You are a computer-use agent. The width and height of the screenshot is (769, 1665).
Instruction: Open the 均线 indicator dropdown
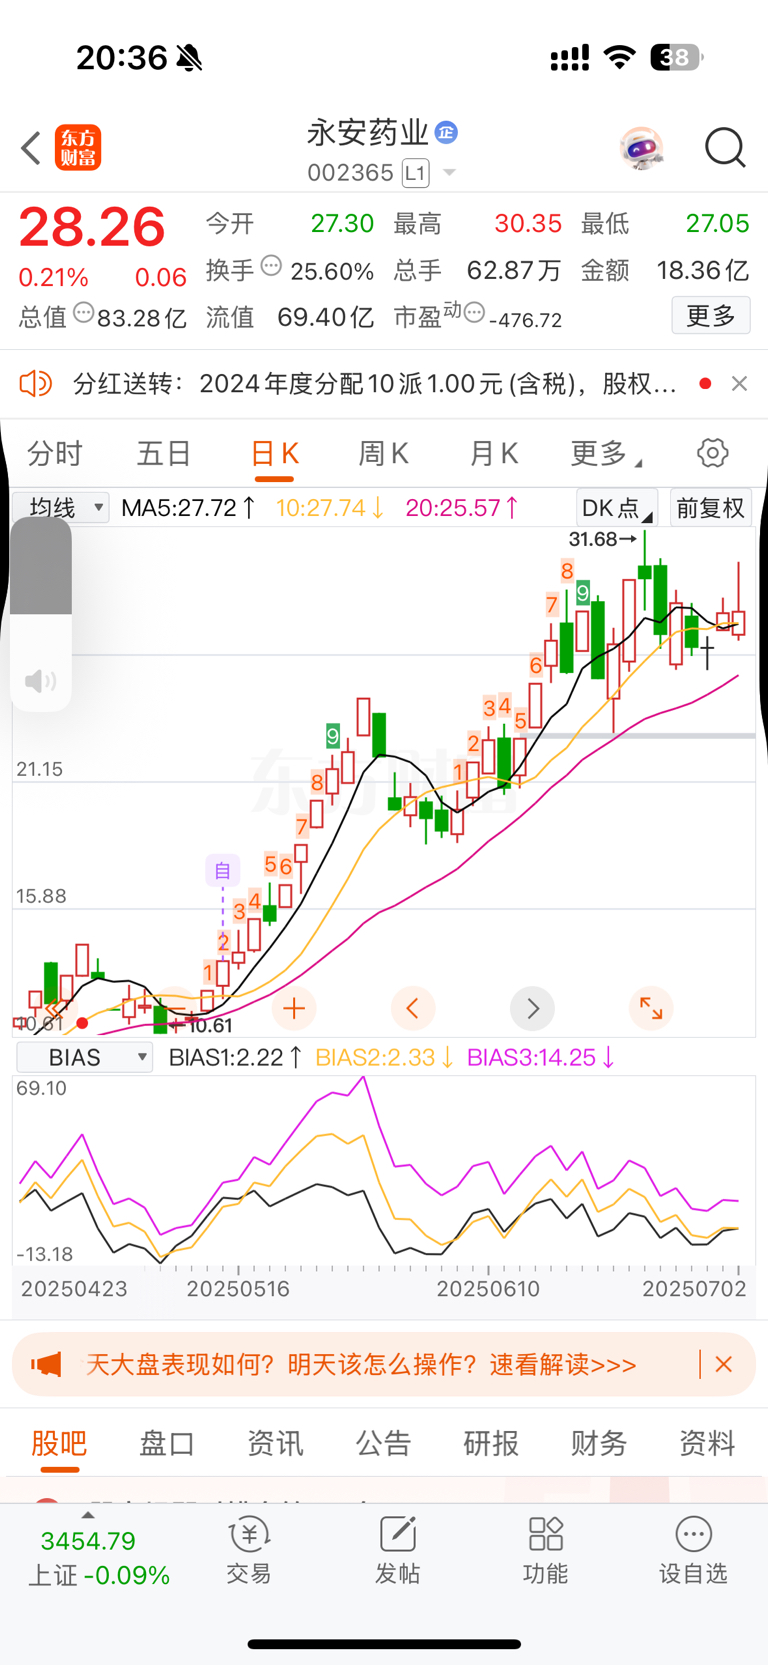coord(62,507)
